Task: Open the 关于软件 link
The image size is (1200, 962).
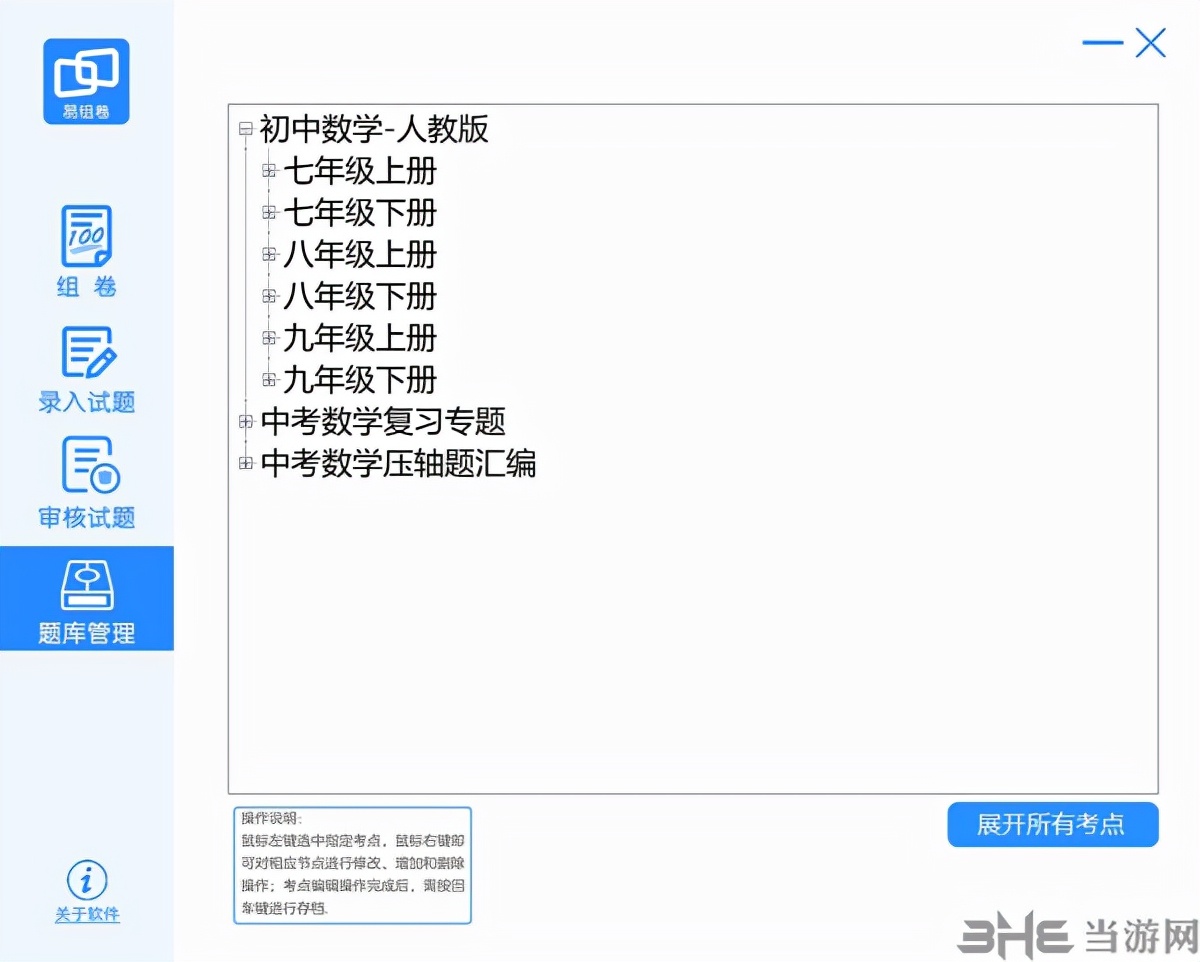Action: [x=86, y=914]
